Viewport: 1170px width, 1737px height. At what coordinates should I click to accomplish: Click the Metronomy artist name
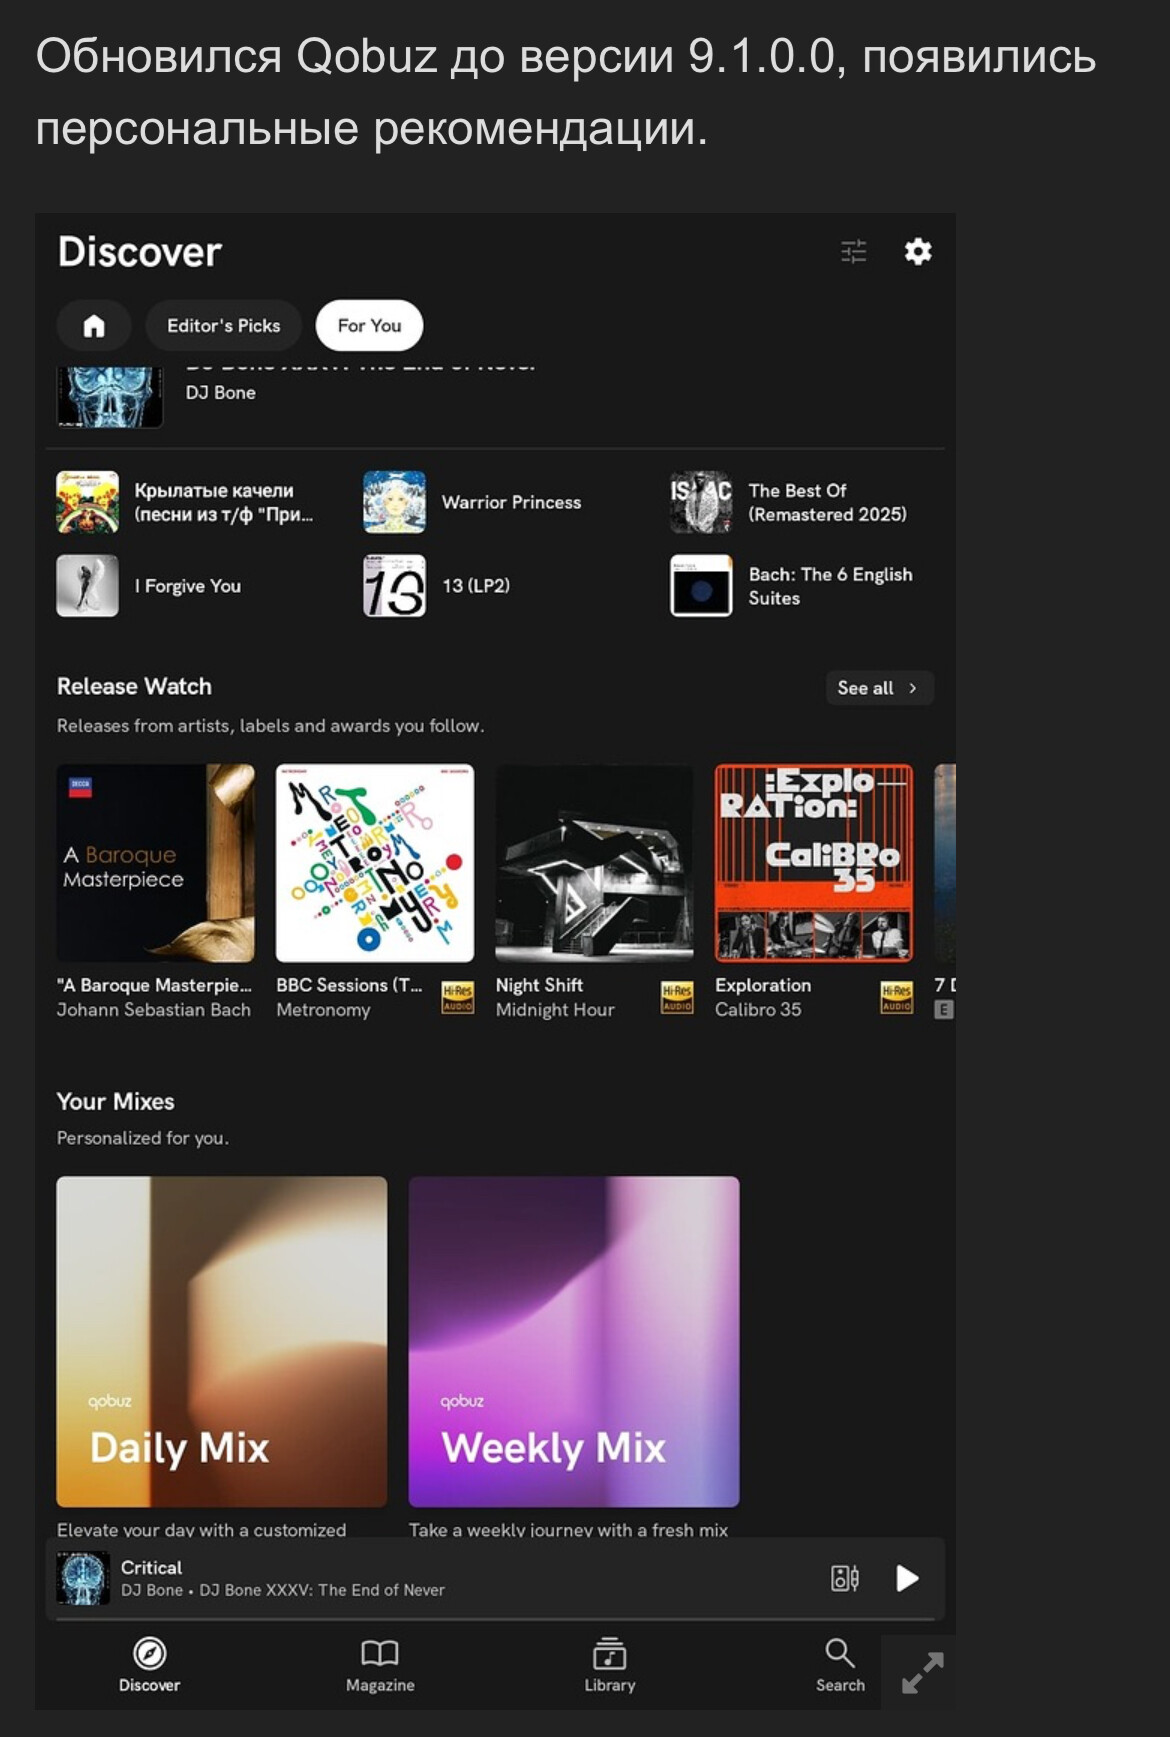(x=323, y=1010)
